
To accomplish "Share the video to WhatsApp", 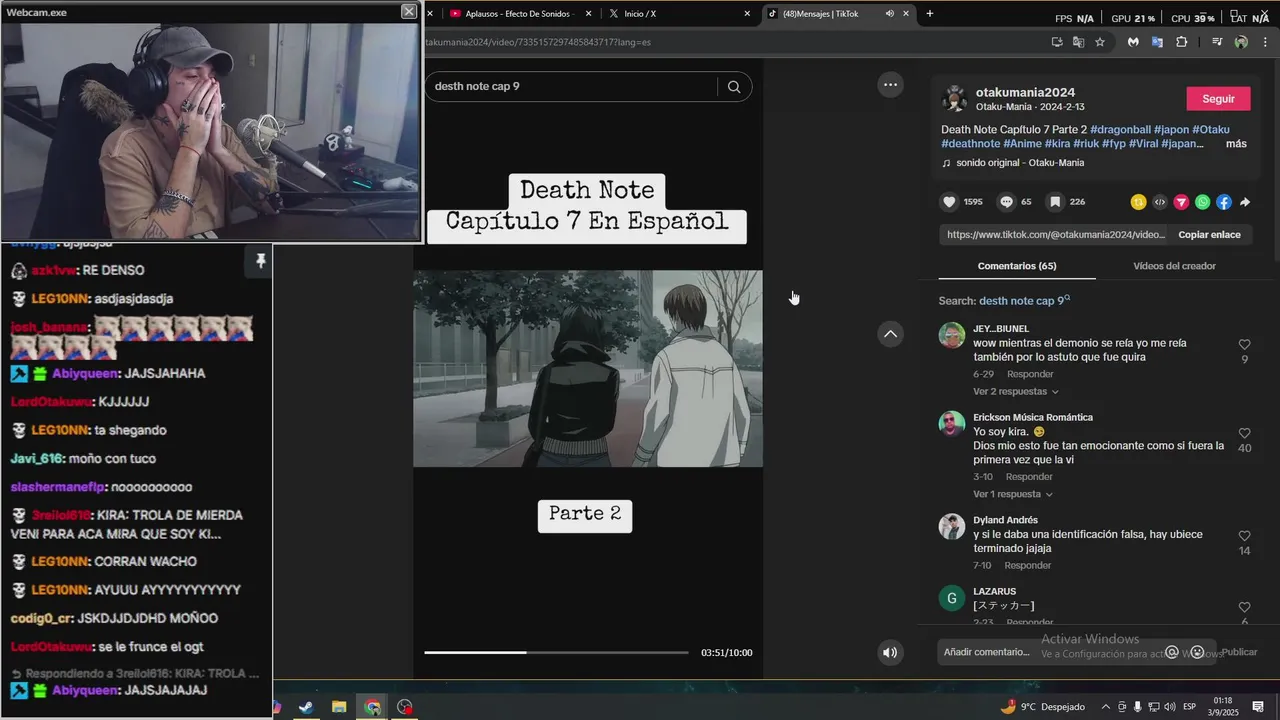I will [x=1203, y=202].
